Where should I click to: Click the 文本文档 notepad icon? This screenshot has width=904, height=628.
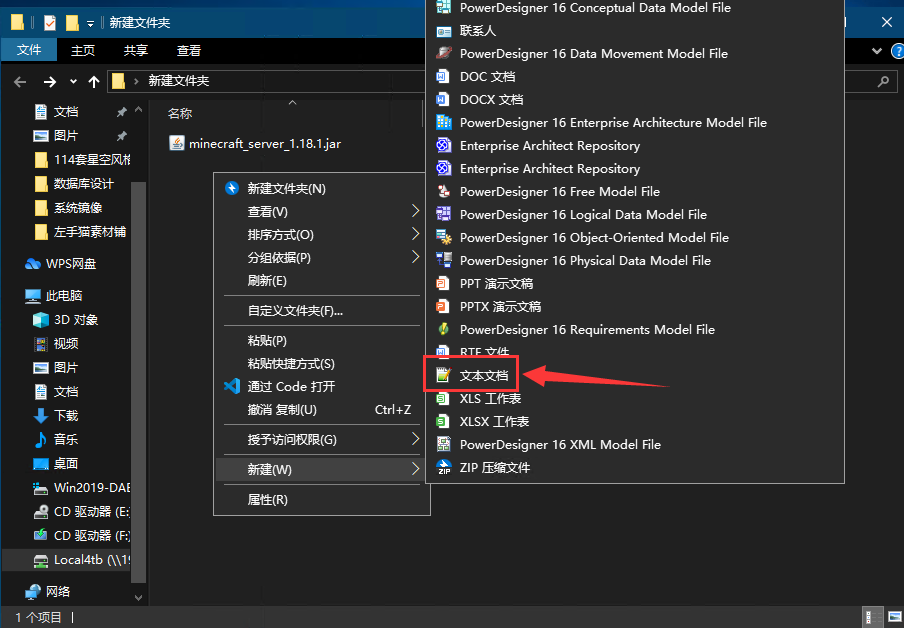(443, 375)
